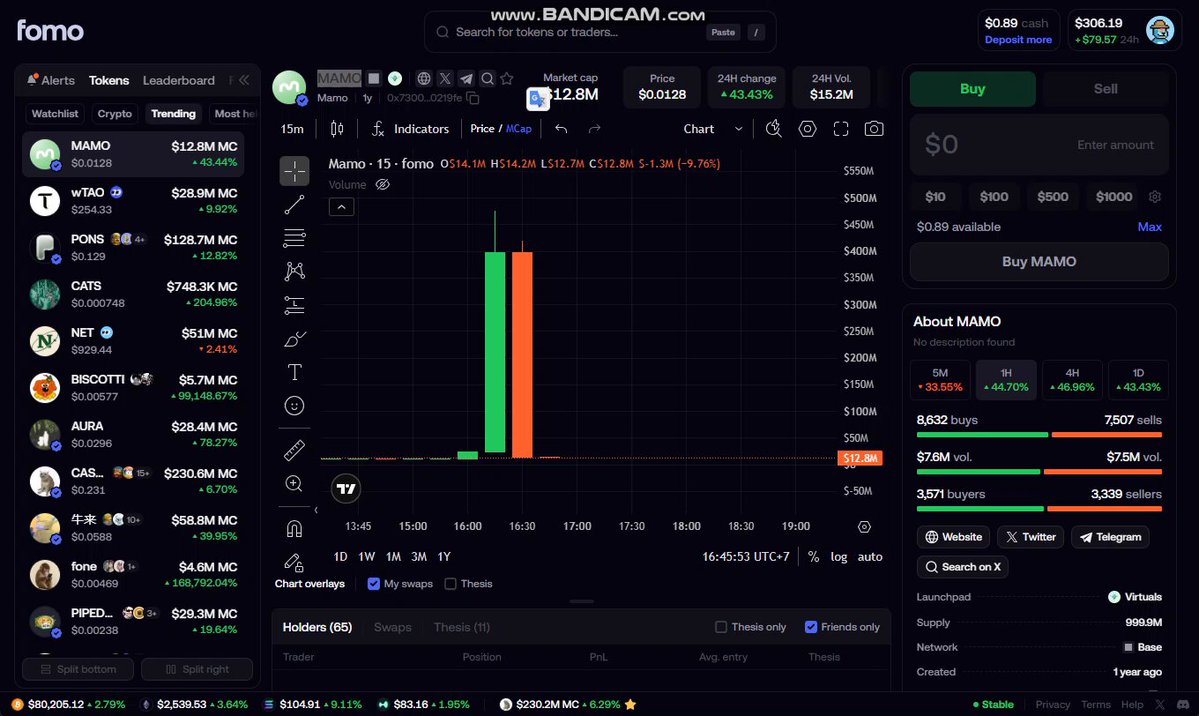Click the Buy MAMO button
The image size is (1199, 716).
click(1039, 262)
